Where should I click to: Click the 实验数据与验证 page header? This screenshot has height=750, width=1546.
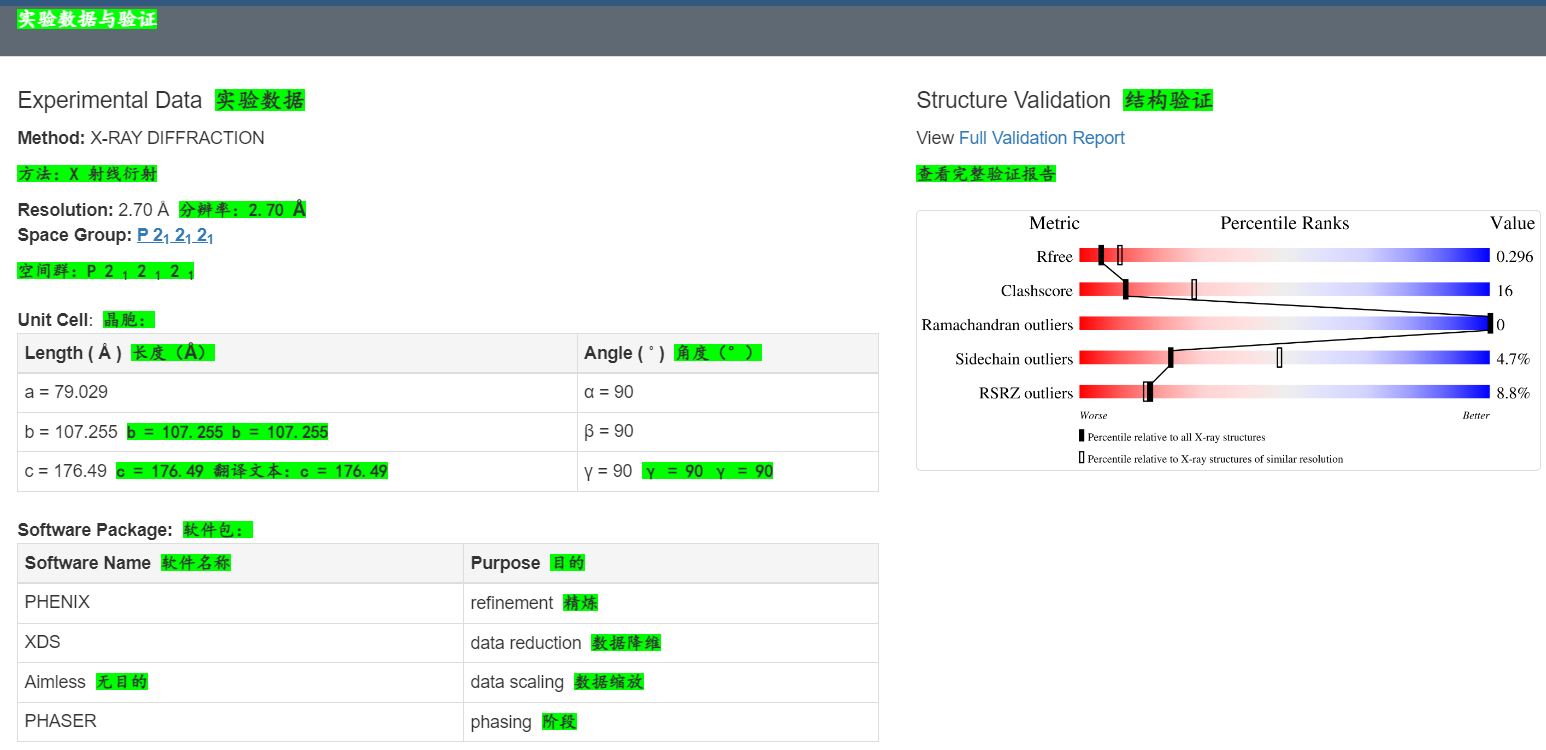(x=87, y=19)
